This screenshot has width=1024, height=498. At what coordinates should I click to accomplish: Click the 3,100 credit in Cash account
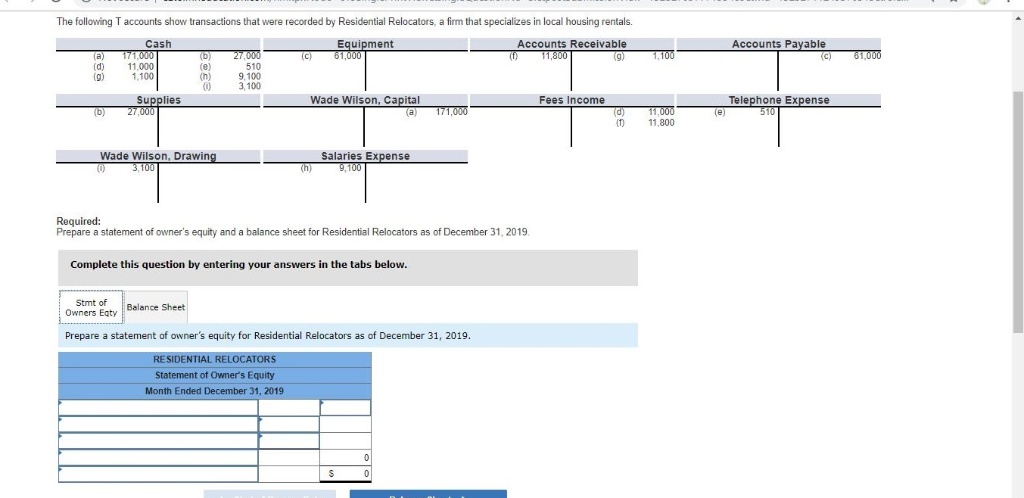(249, 86)
